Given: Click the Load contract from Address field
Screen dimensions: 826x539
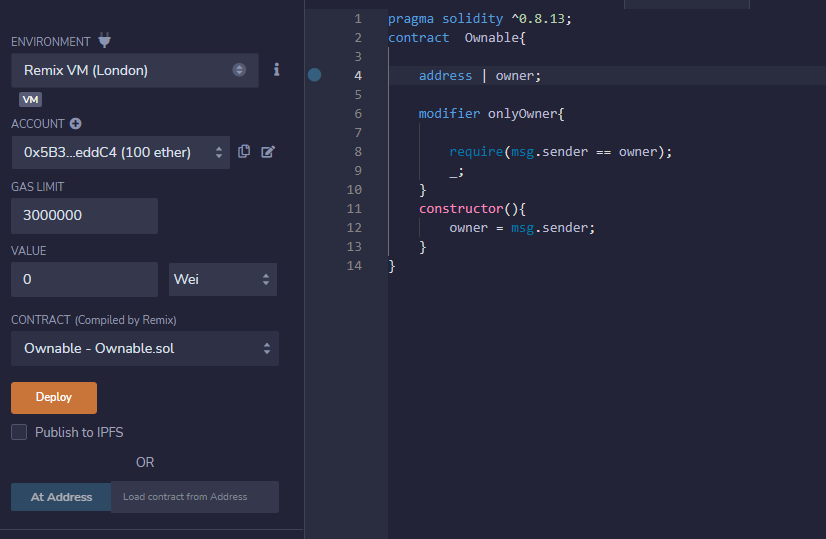Looking at the screenshot, I should [x=195, y=496].
